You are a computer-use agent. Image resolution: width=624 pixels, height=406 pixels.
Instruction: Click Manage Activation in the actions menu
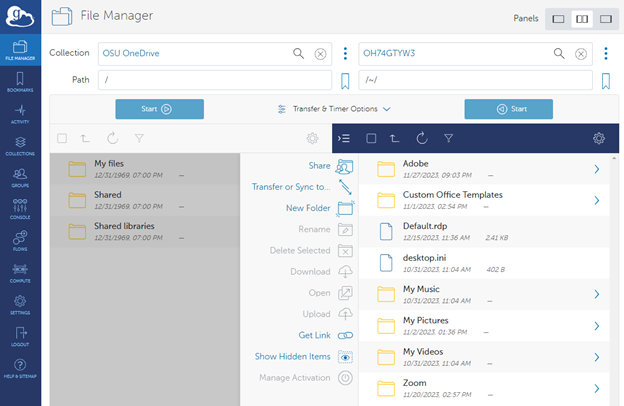(306, 378)
